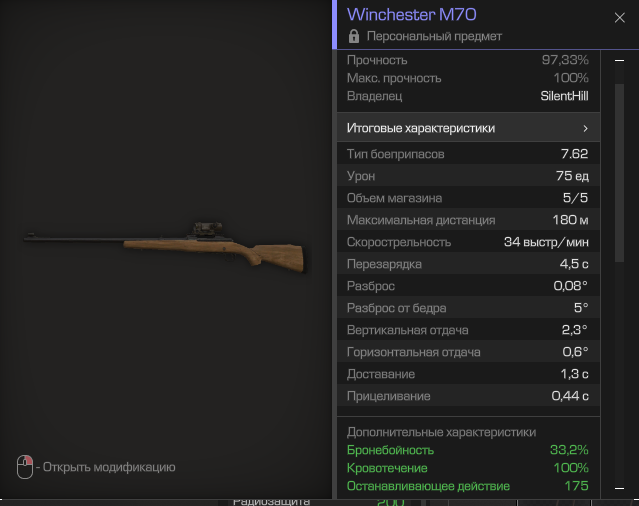
Task: Click the scope mounted on the rifle
Action: [208, 228]
